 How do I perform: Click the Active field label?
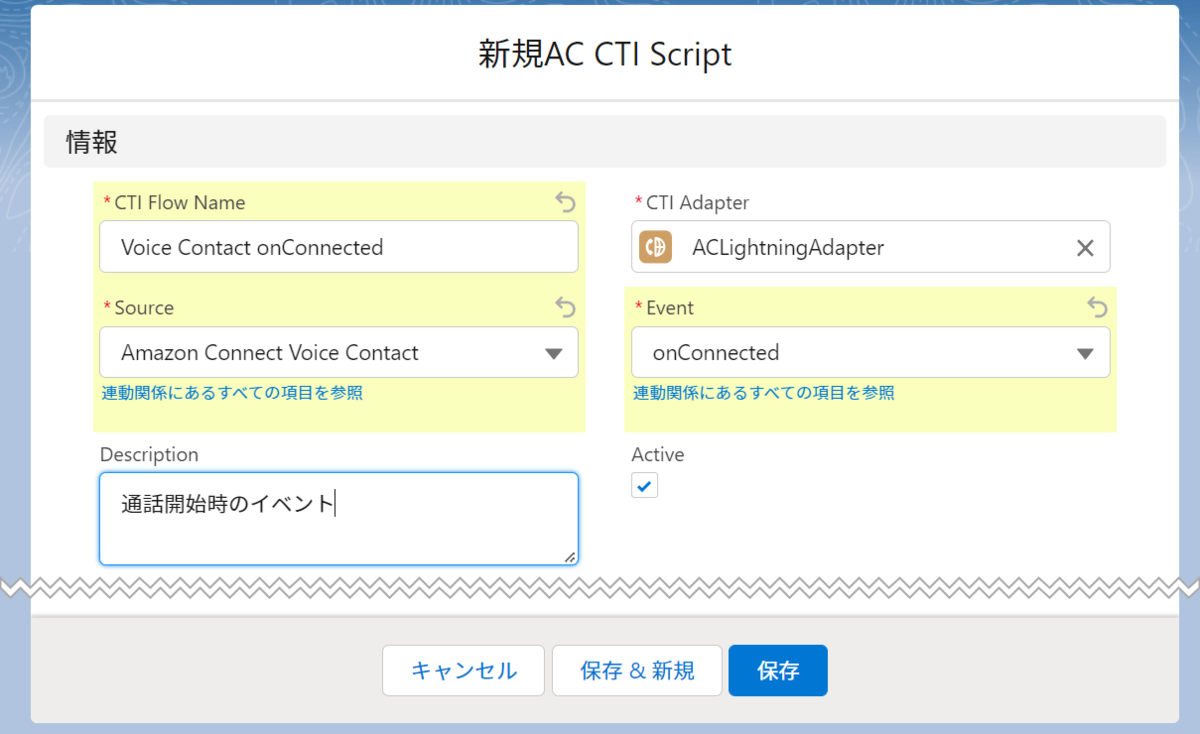pyautogui.click(x=658, y=455)
